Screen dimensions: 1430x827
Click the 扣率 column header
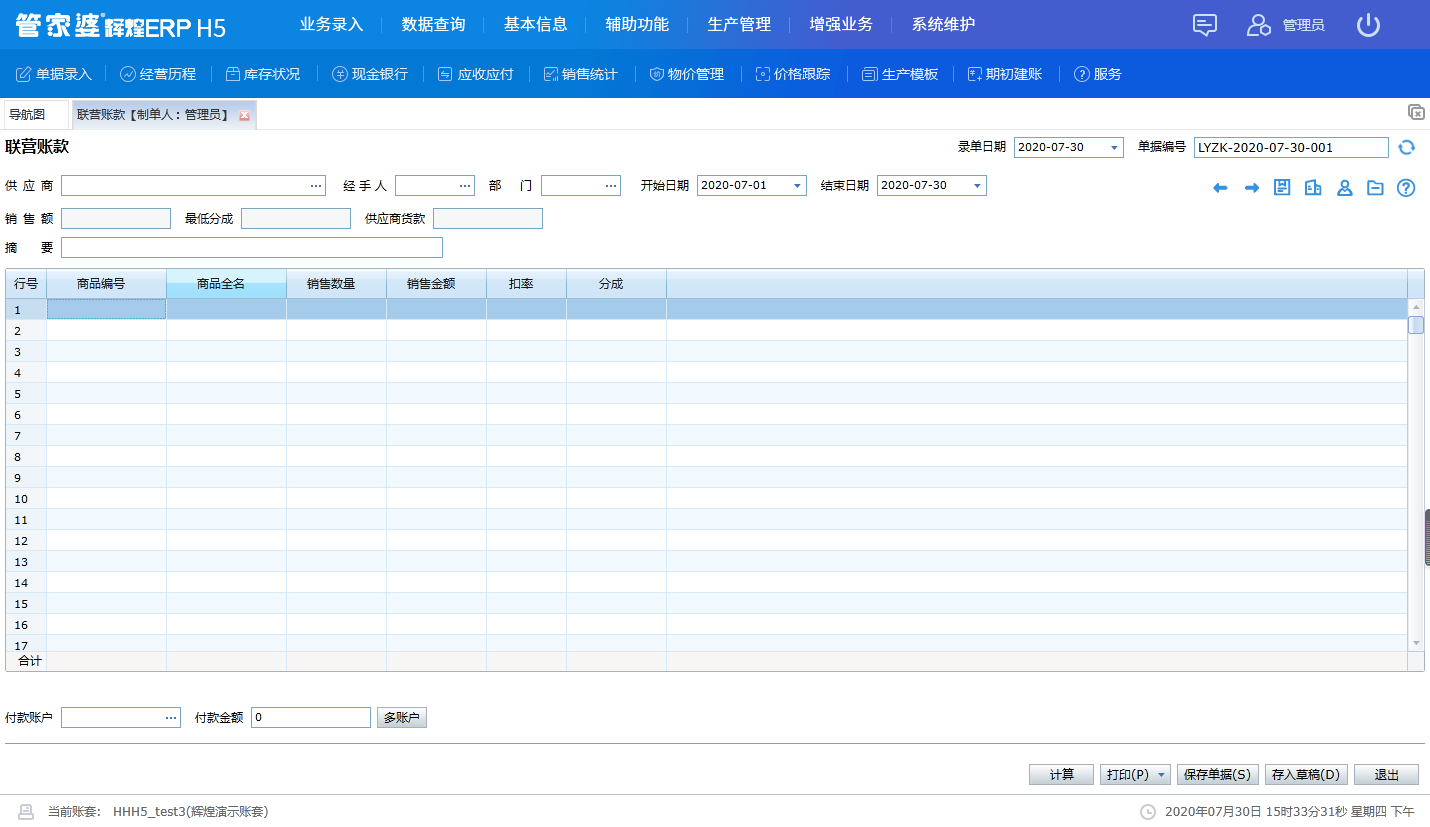coord(526,284)
